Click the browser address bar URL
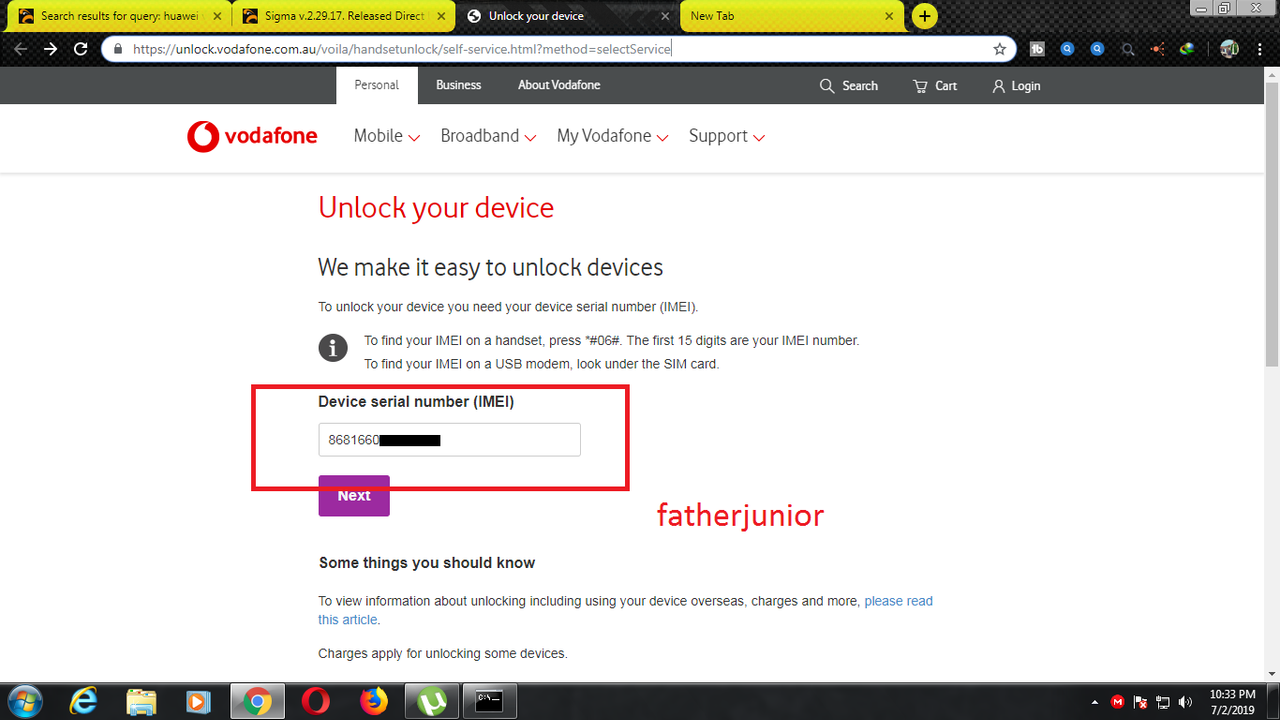Screen dimensions: 1280x720 click(402, 48)
